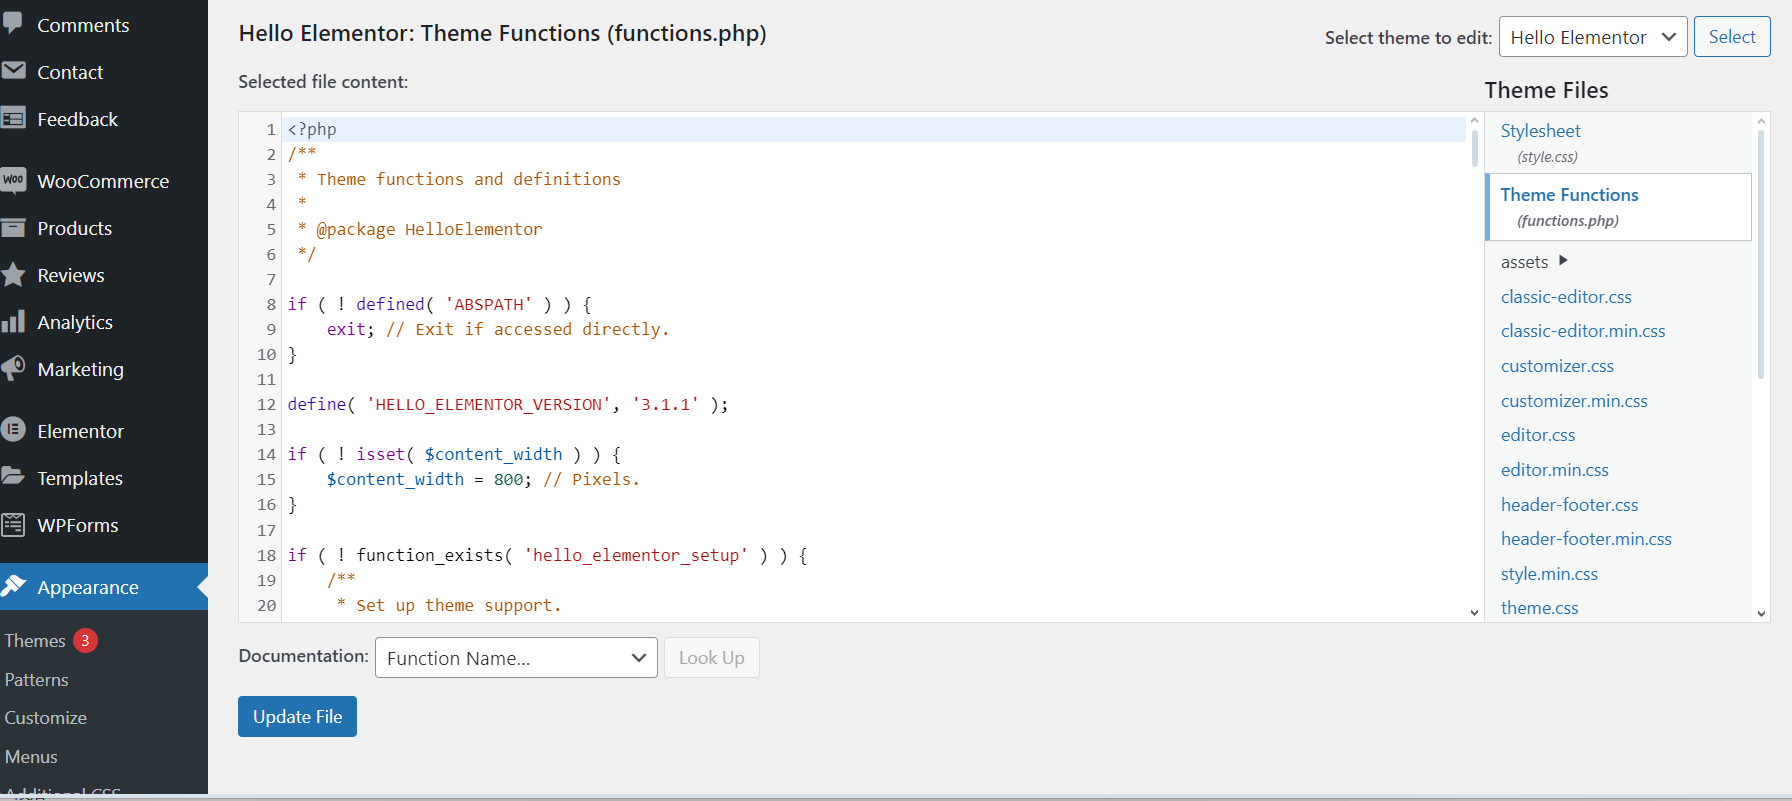
Task: Open editor.min.css file
Action: (1555, 470)
